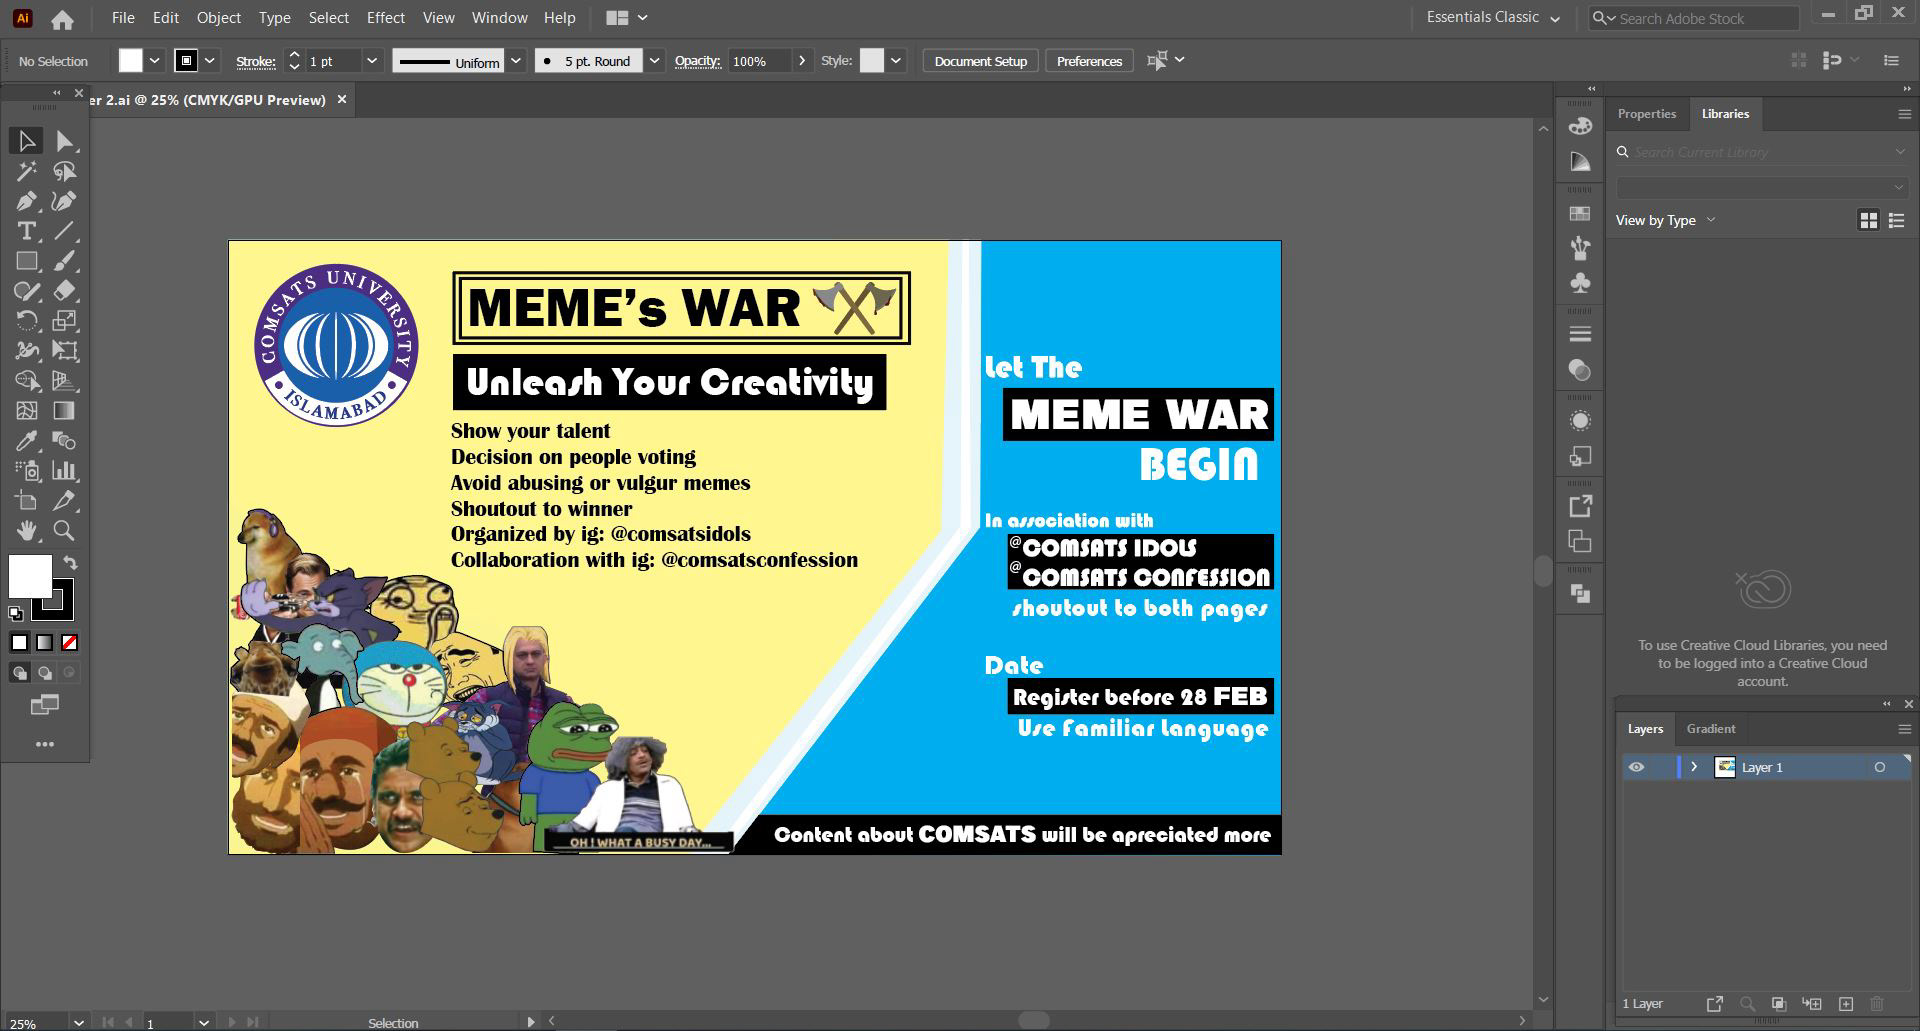The width and height of the screenshot is (1920, 1031).
Task: Select the Curvature tool
Action: click(x=64, y=201)
